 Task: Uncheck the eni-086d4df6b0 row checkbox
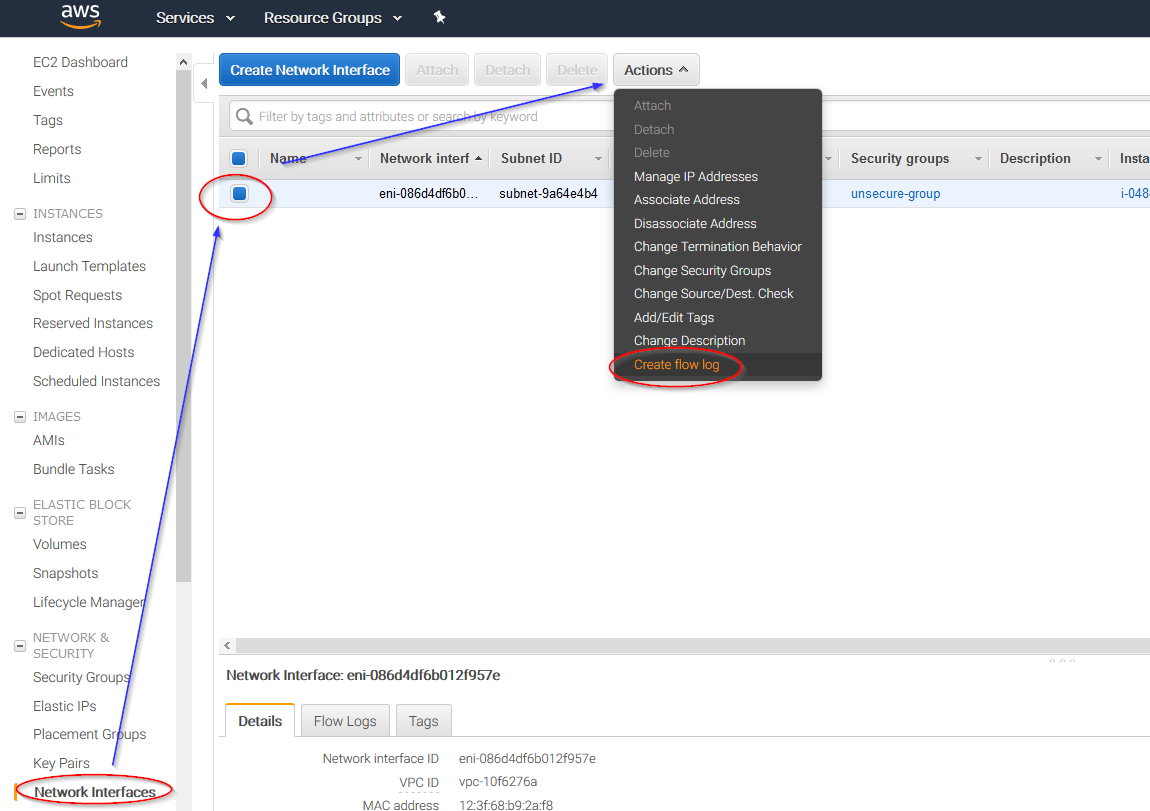[x=239, y=194]
